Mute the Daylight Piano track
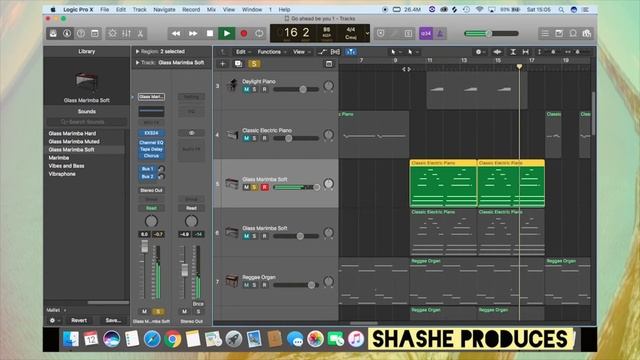 [x=246, y=89]
